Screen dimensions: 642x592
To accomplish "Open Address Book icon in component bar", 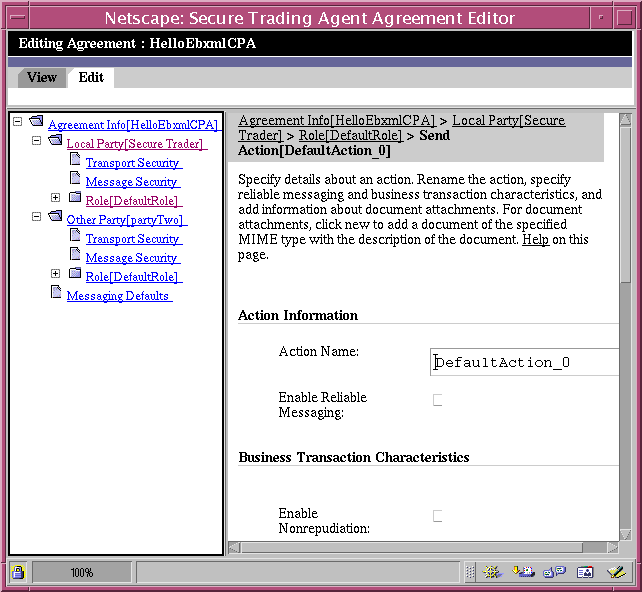I will click(x=585, y=572).
